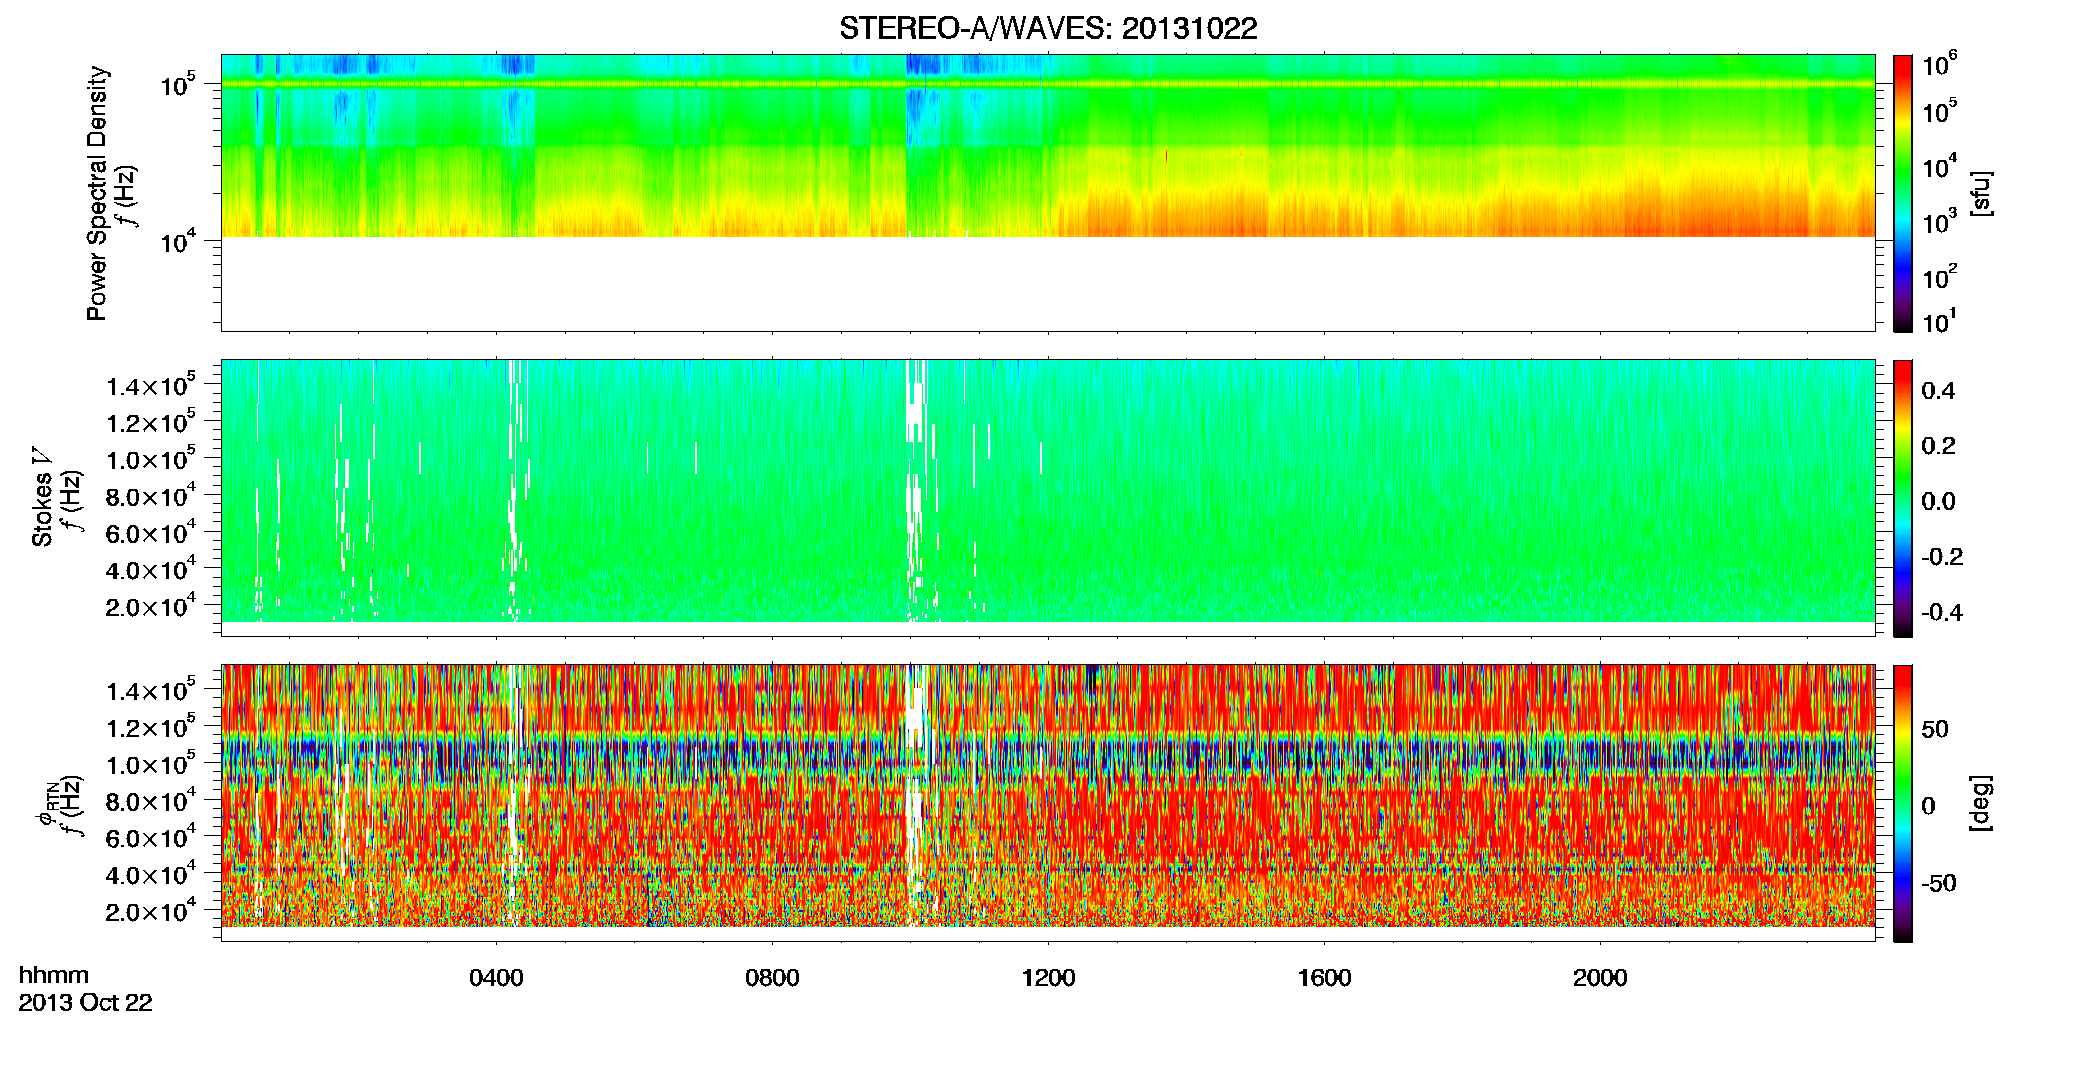Viewport: 2096px width, 1080px height.
Task: Click the 4.0×10^4 tick of φRTN axis
Action: pyautogui.click(x=151, y=874)
